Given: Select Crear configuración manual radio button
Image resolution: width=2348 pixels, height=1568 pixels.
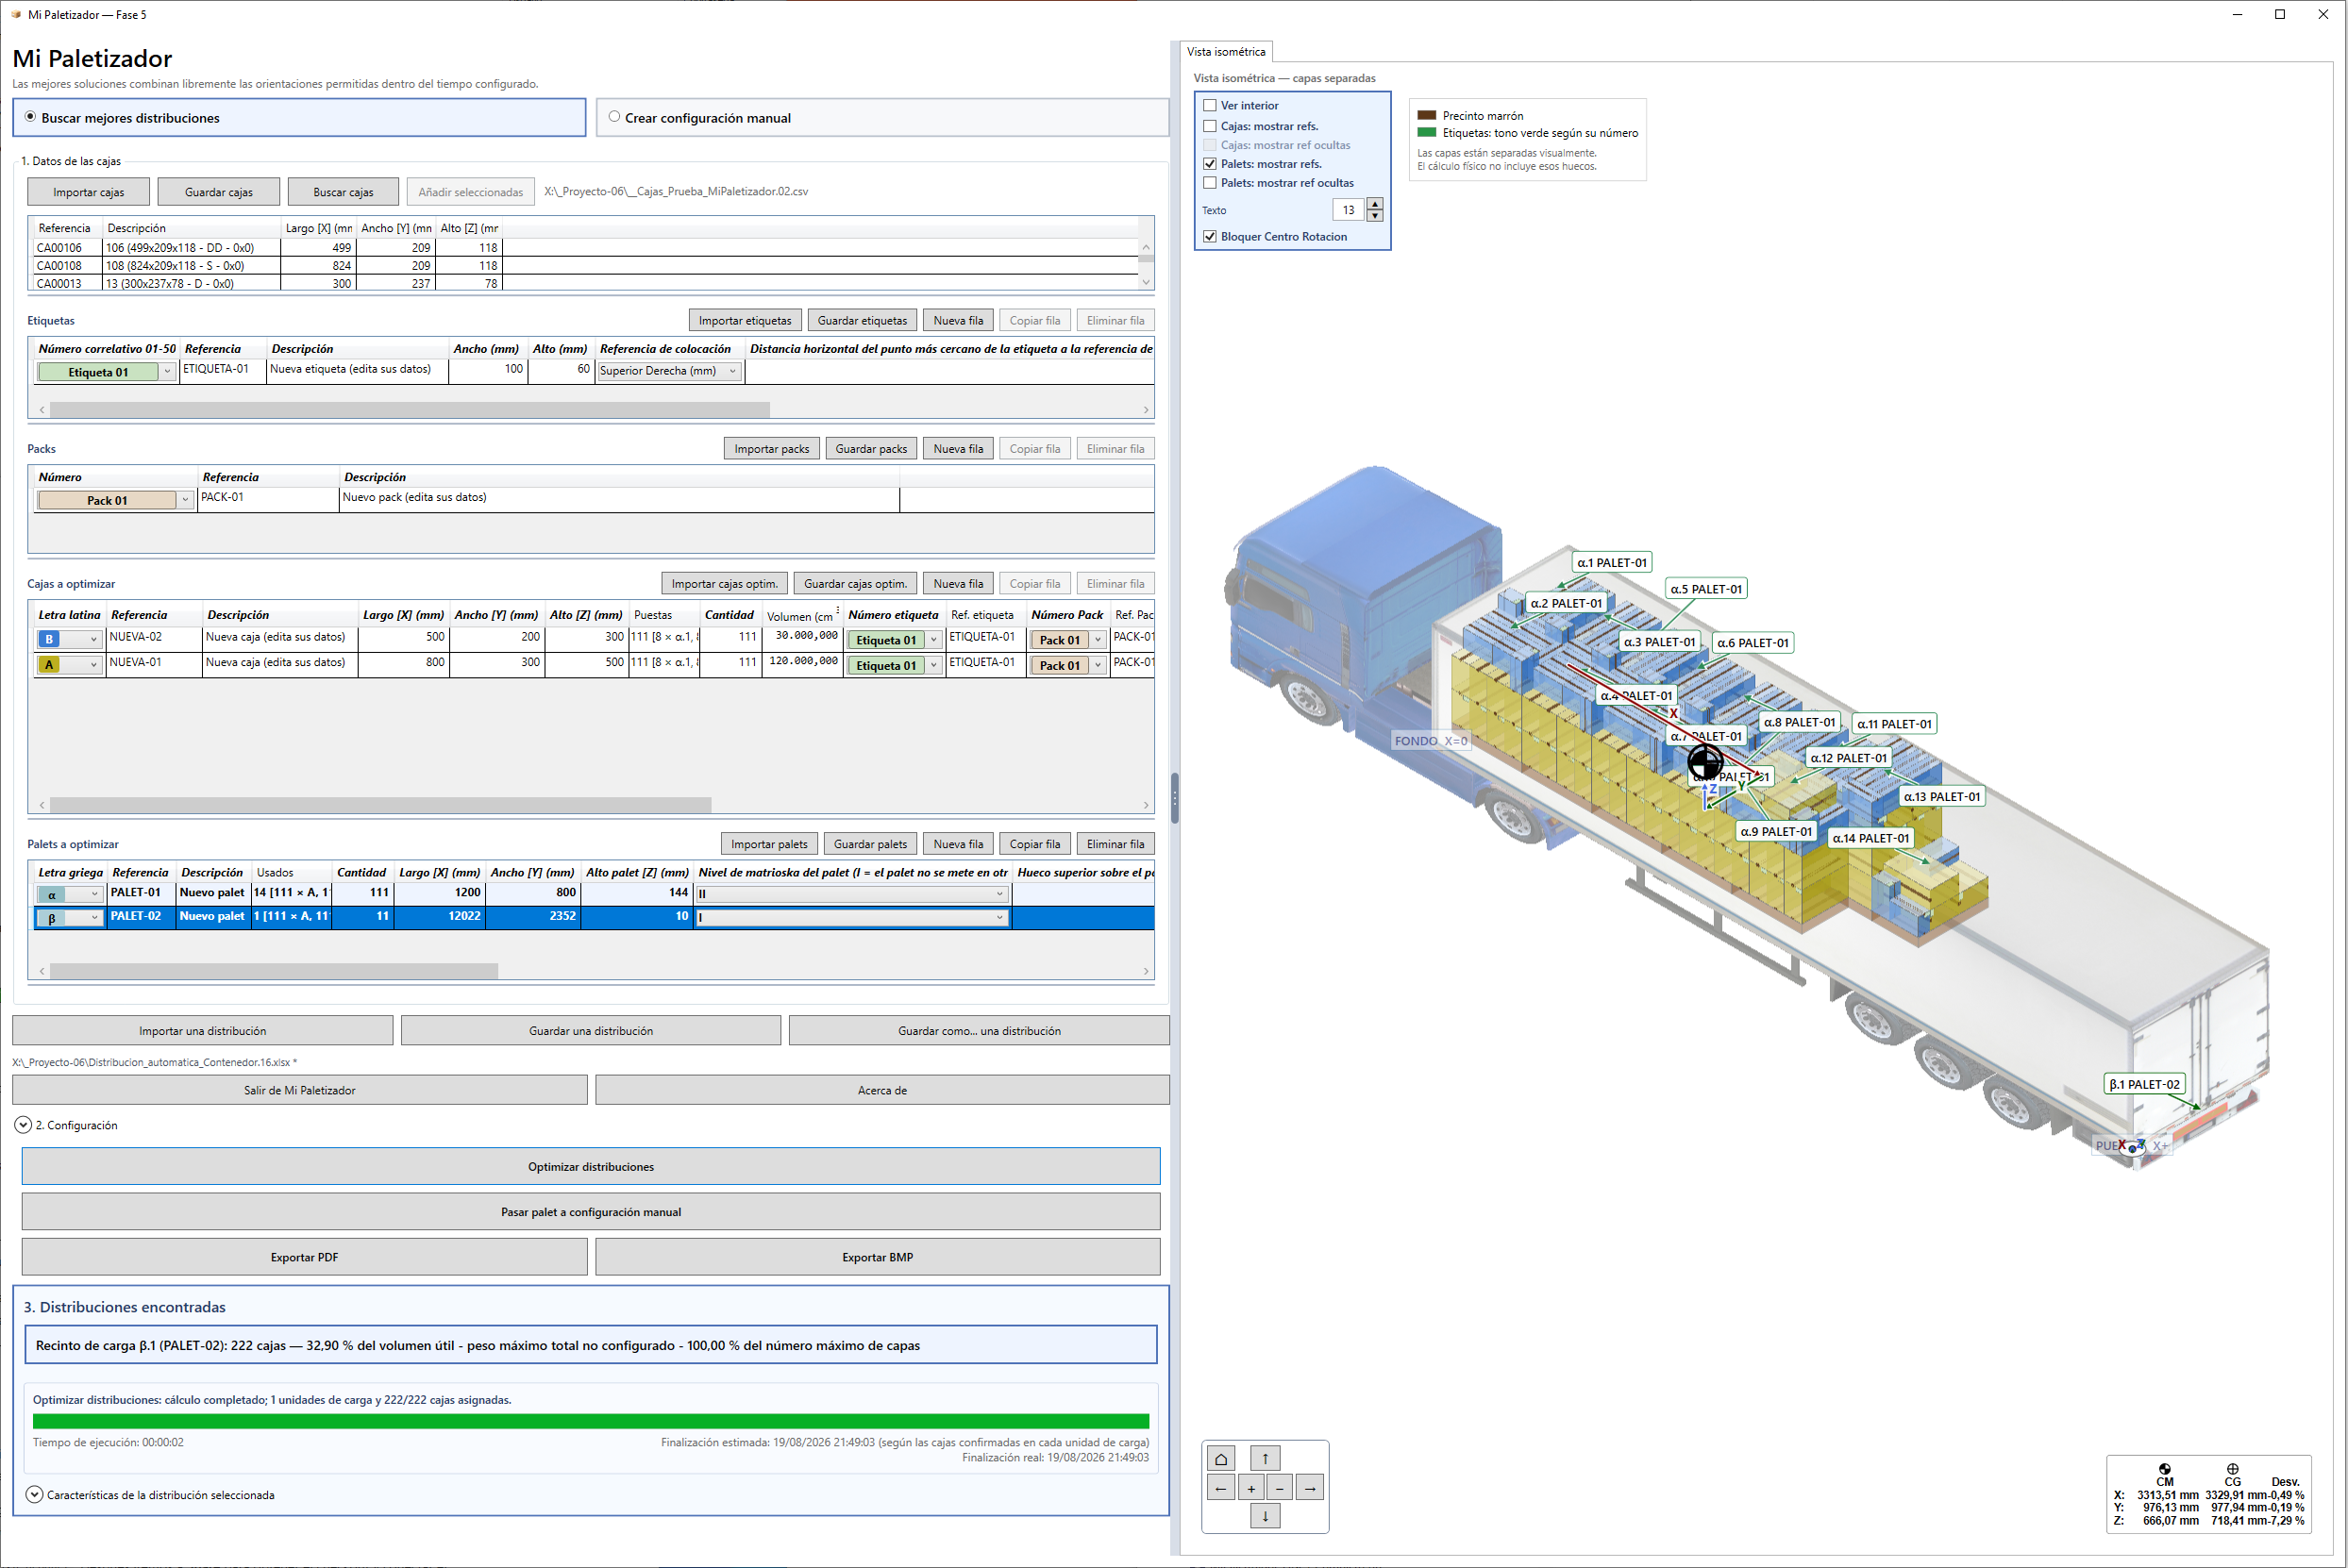Looking at the screenshot, I should (614, 117).
